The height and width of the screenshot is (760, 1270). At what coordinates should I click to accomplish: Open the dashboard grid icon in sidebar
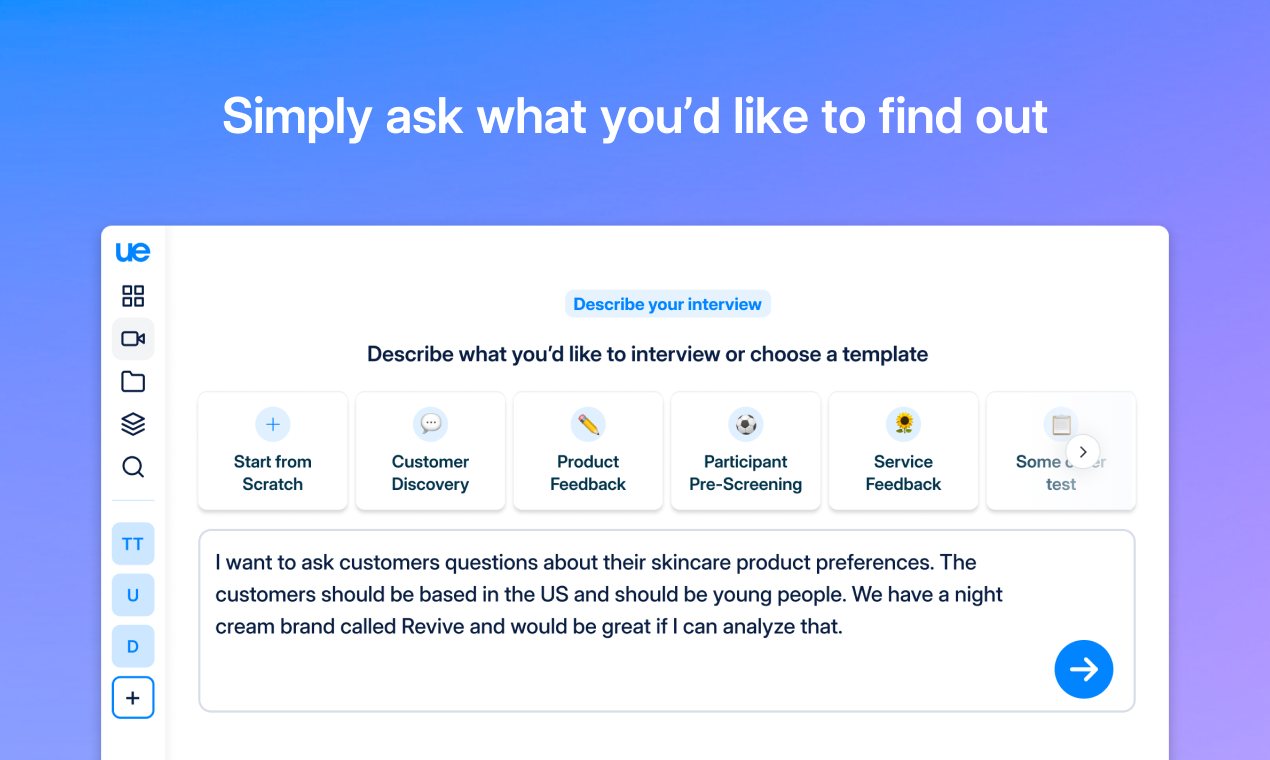tap(133, 295)
